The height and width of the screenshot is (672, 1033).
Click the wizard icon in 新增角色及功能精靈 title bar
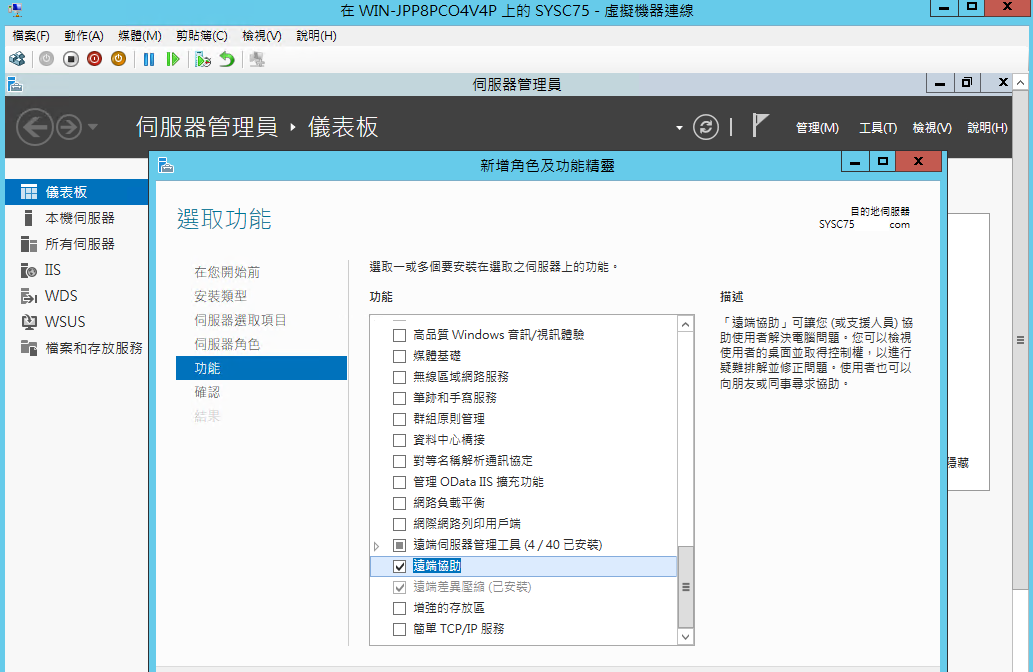click(166, 165)
